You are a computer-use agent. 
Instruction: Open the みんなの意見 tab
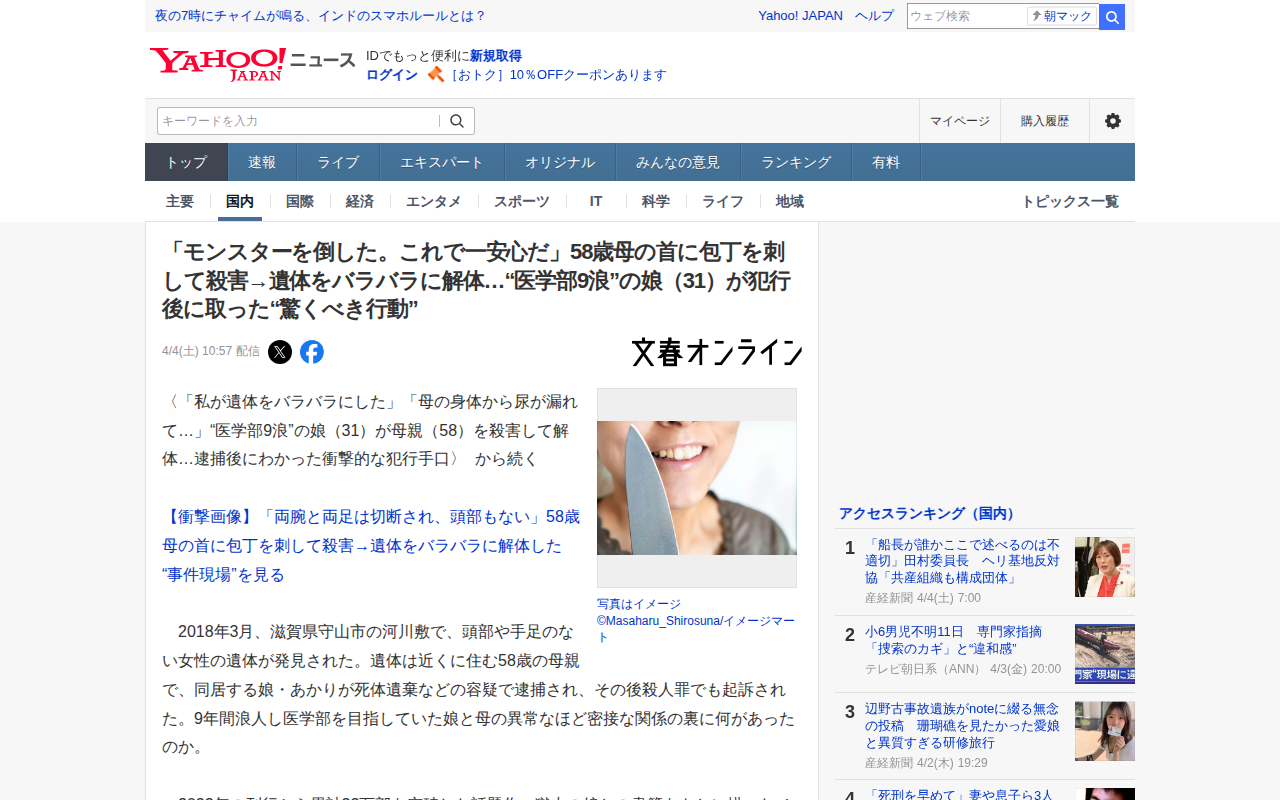(678, 162)
